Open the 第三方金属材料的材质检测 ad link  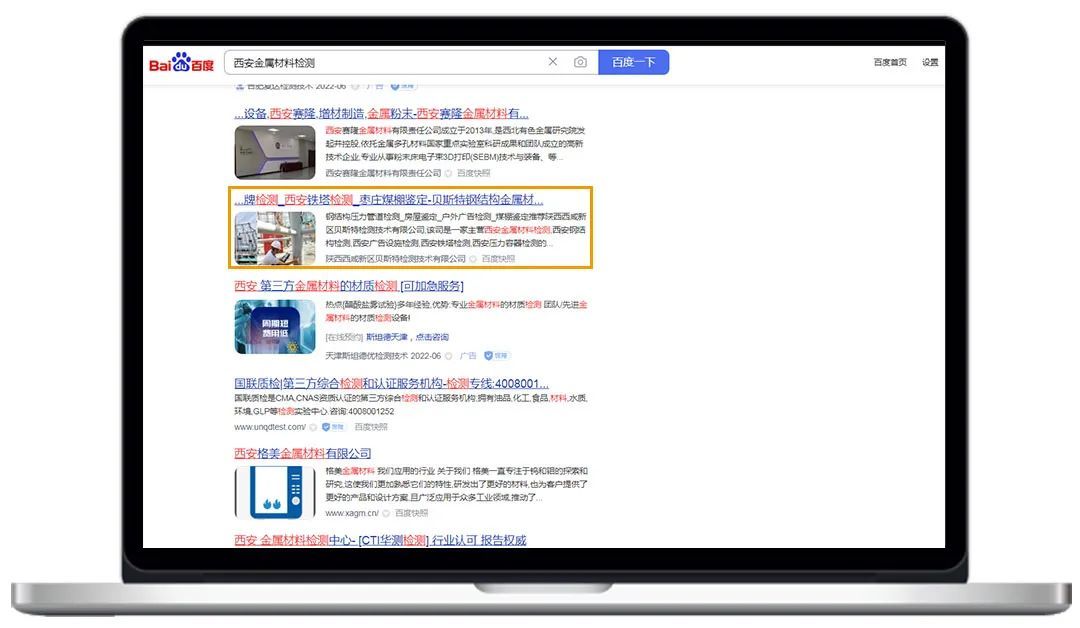click(348, 286)
